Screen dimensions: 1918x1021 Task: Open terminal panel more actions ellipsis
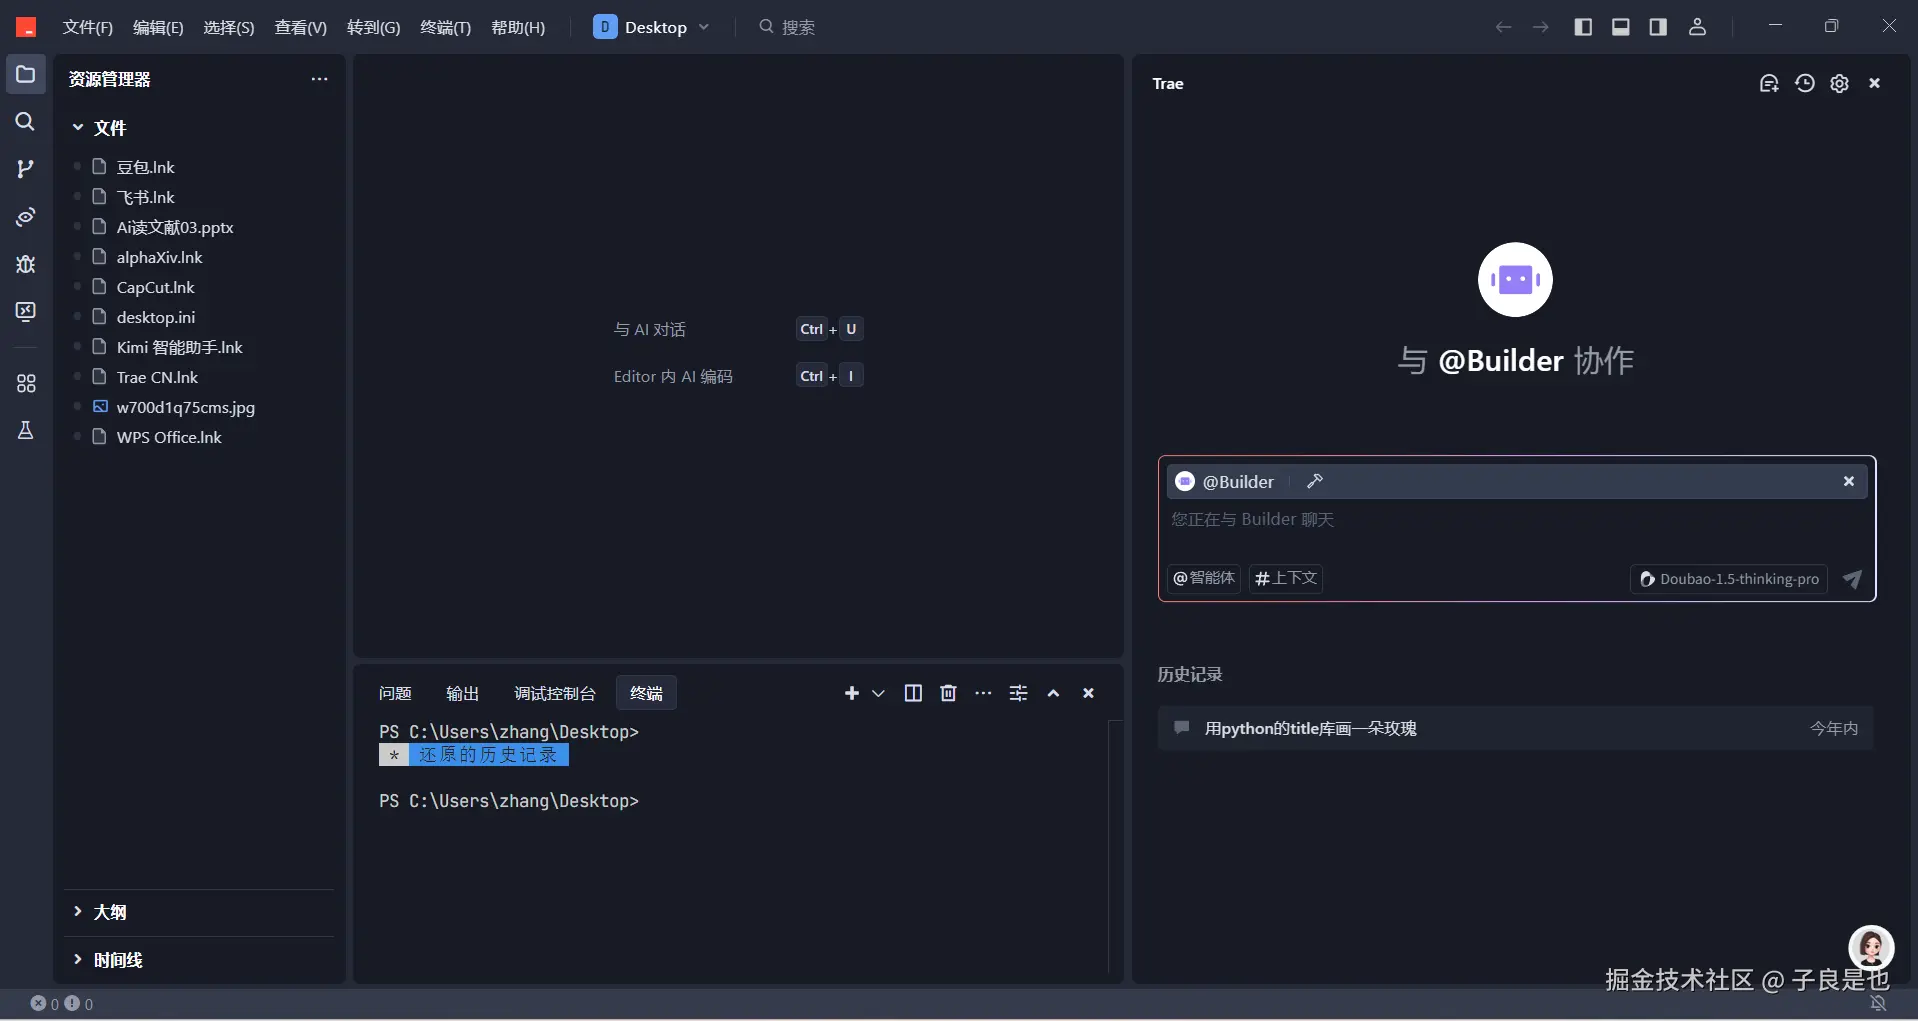pyautogui.click(x=984, y=693)
